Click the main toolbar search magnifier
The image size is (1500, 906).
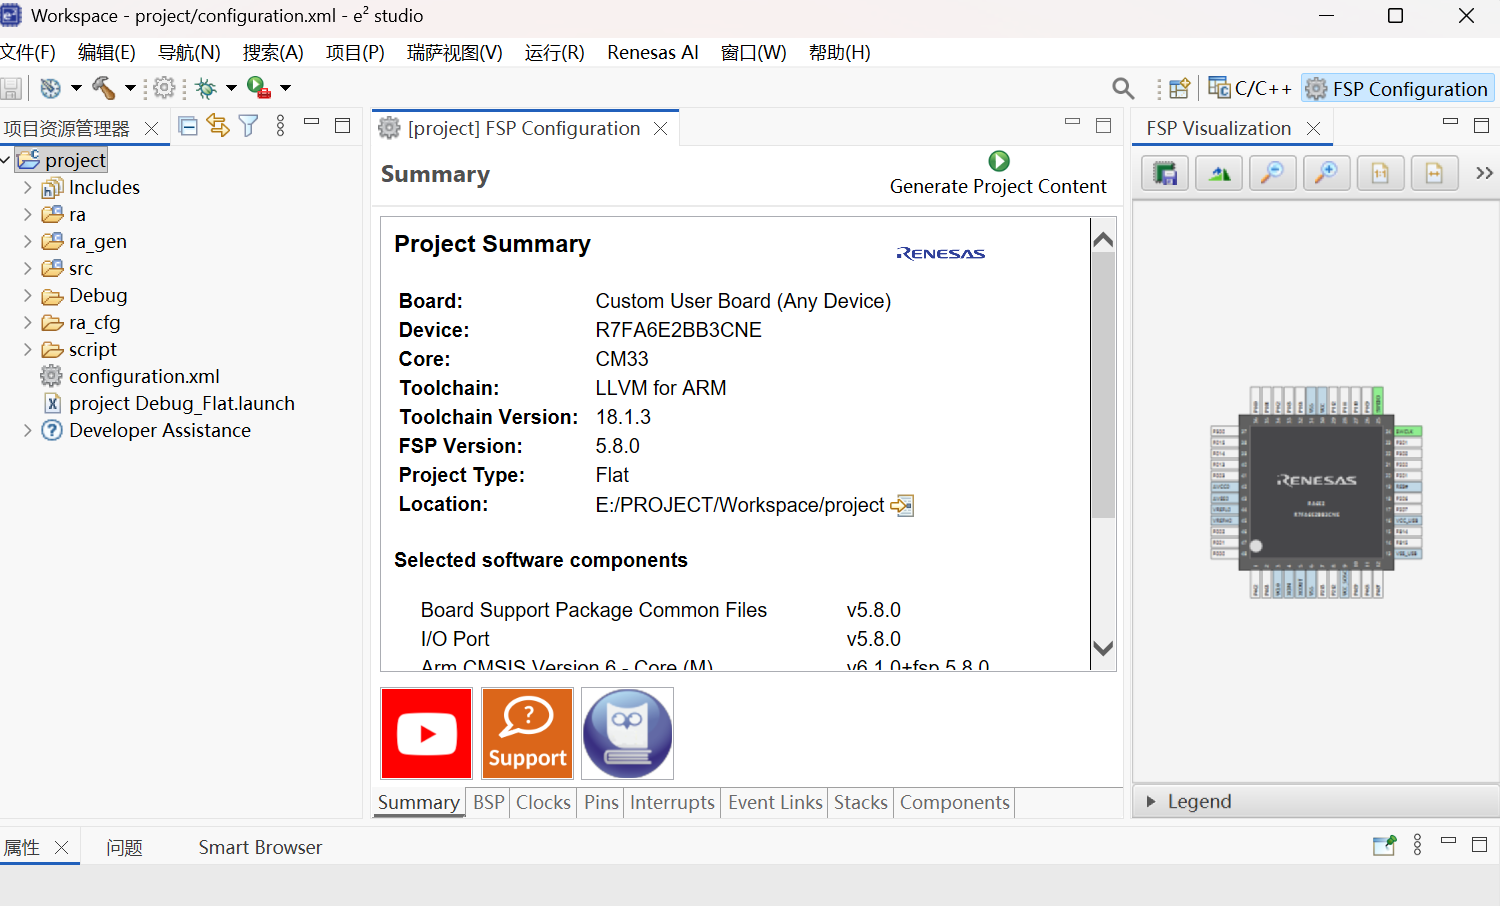(1123, 89)
